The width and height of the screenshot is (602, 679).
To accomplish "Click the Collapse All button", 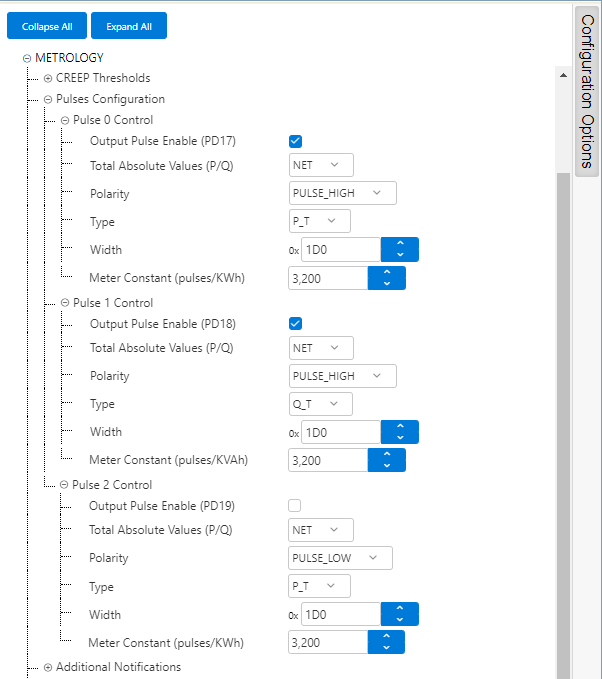I will click(46, 26).
